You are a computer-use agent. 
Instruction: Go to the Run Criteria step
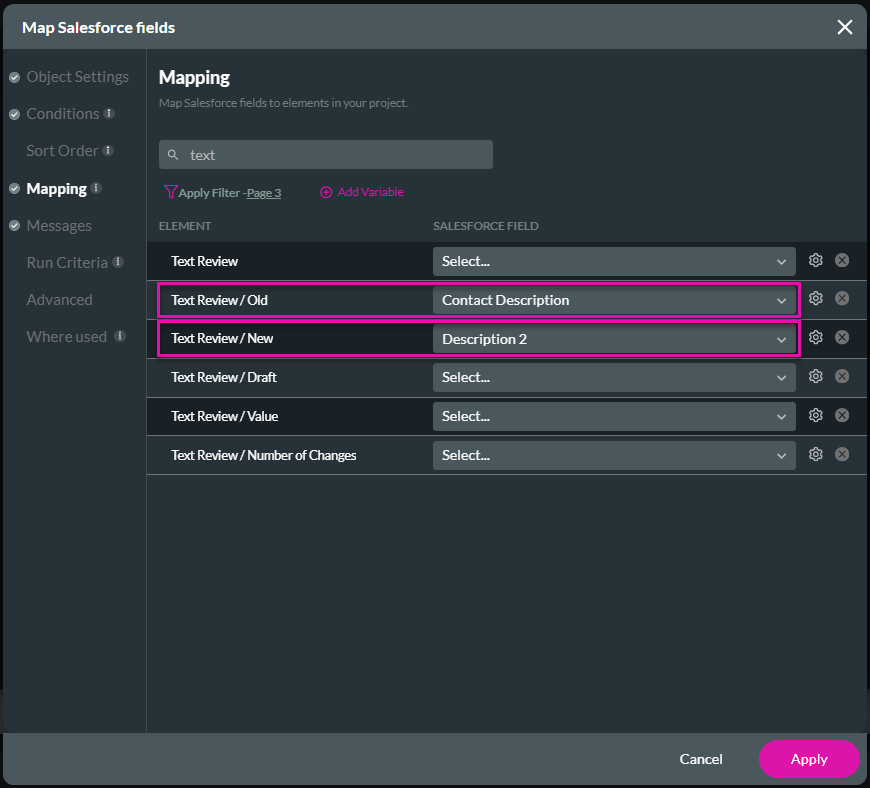pos(67,262)
